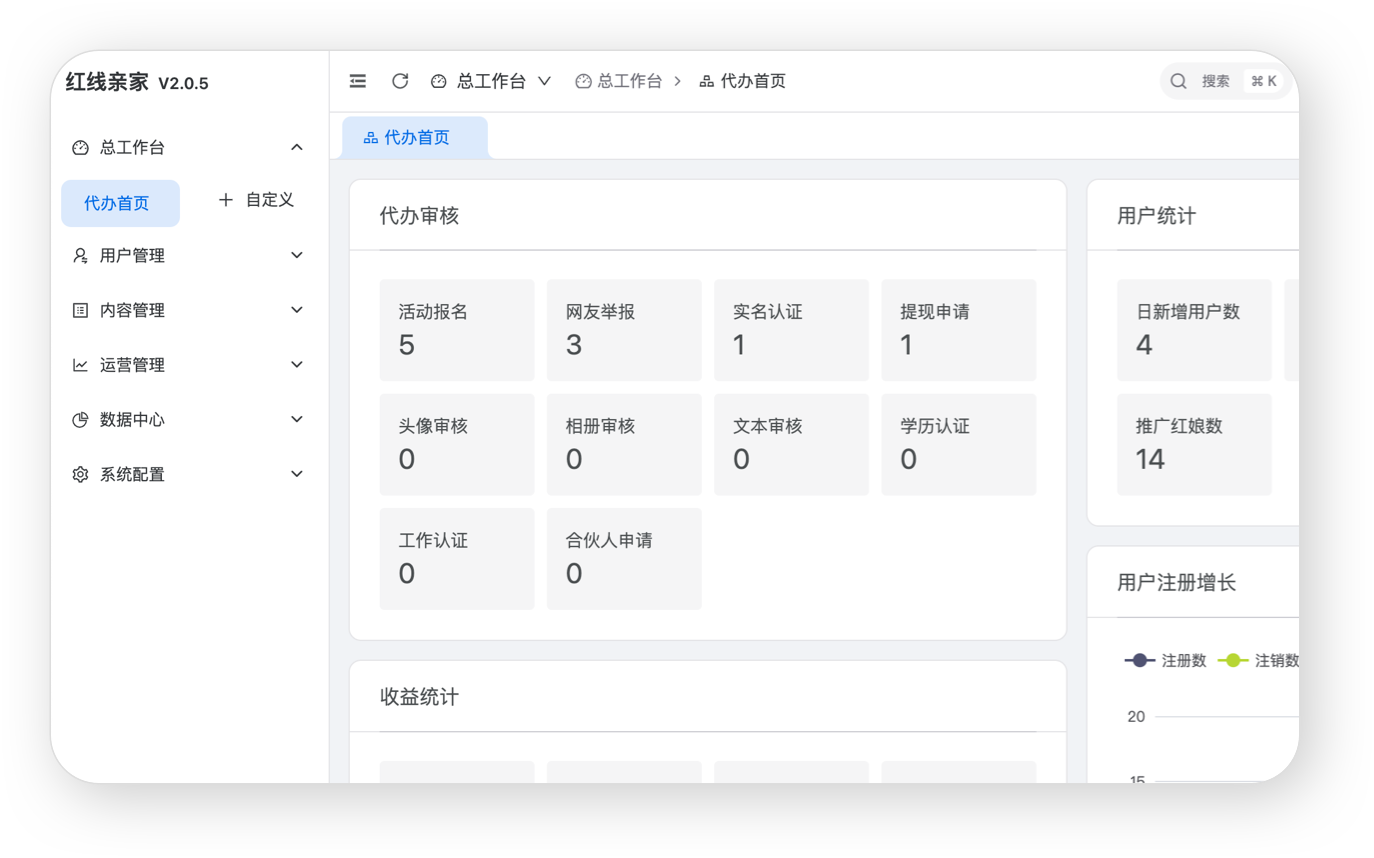Select the 代办首页 sidebar item
The width and height of the screenshot is (1374, 858).
pos(120,204)
